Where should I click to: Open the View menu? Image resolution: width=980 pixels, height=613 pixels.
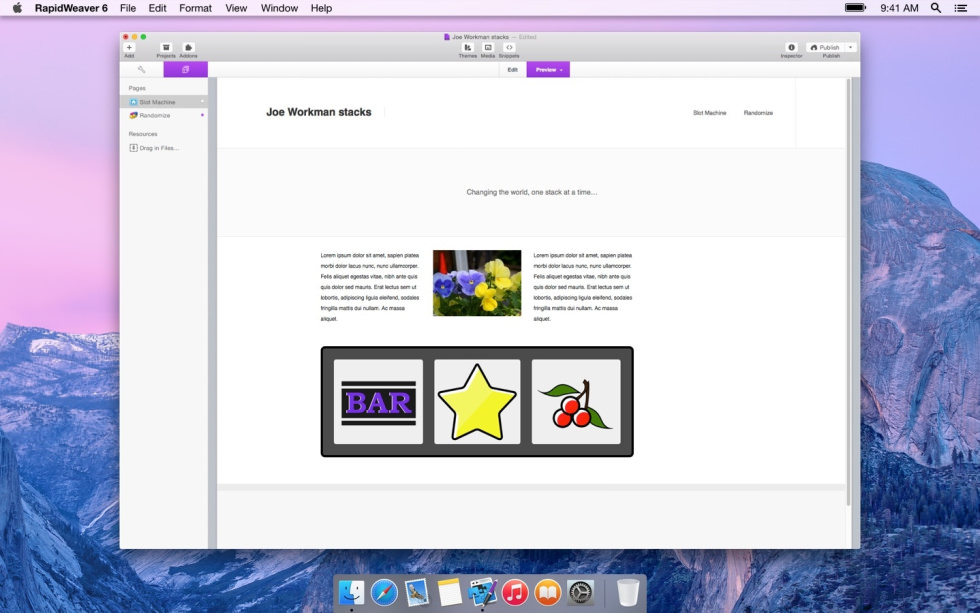point(236,8)
